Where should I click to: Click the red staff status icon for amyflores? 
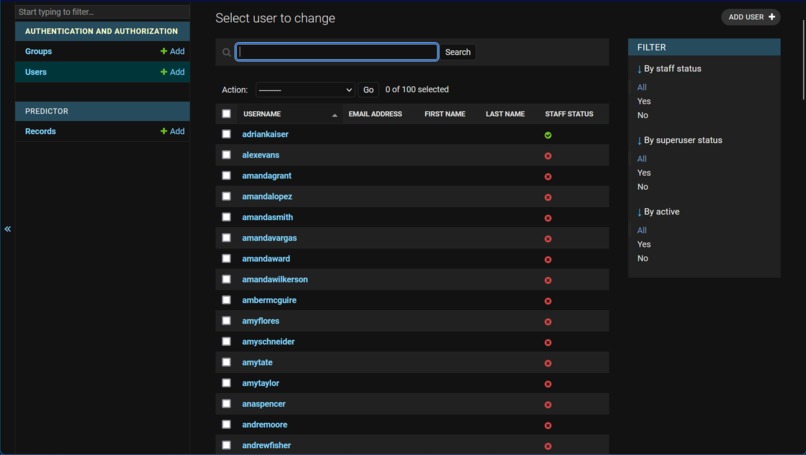(x=548, y=322)
